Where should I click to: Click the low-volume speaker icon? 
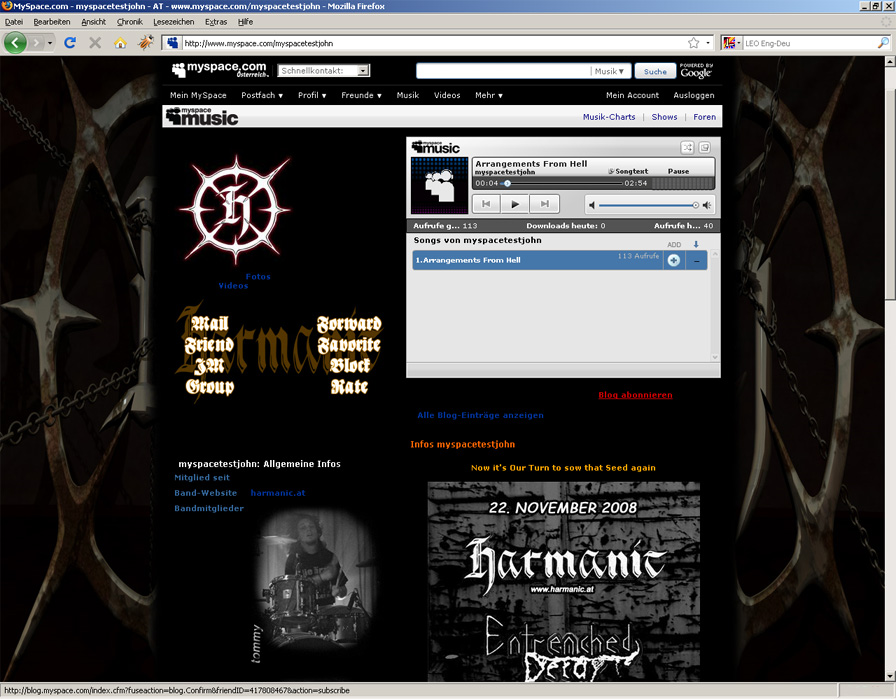point(592,205)
